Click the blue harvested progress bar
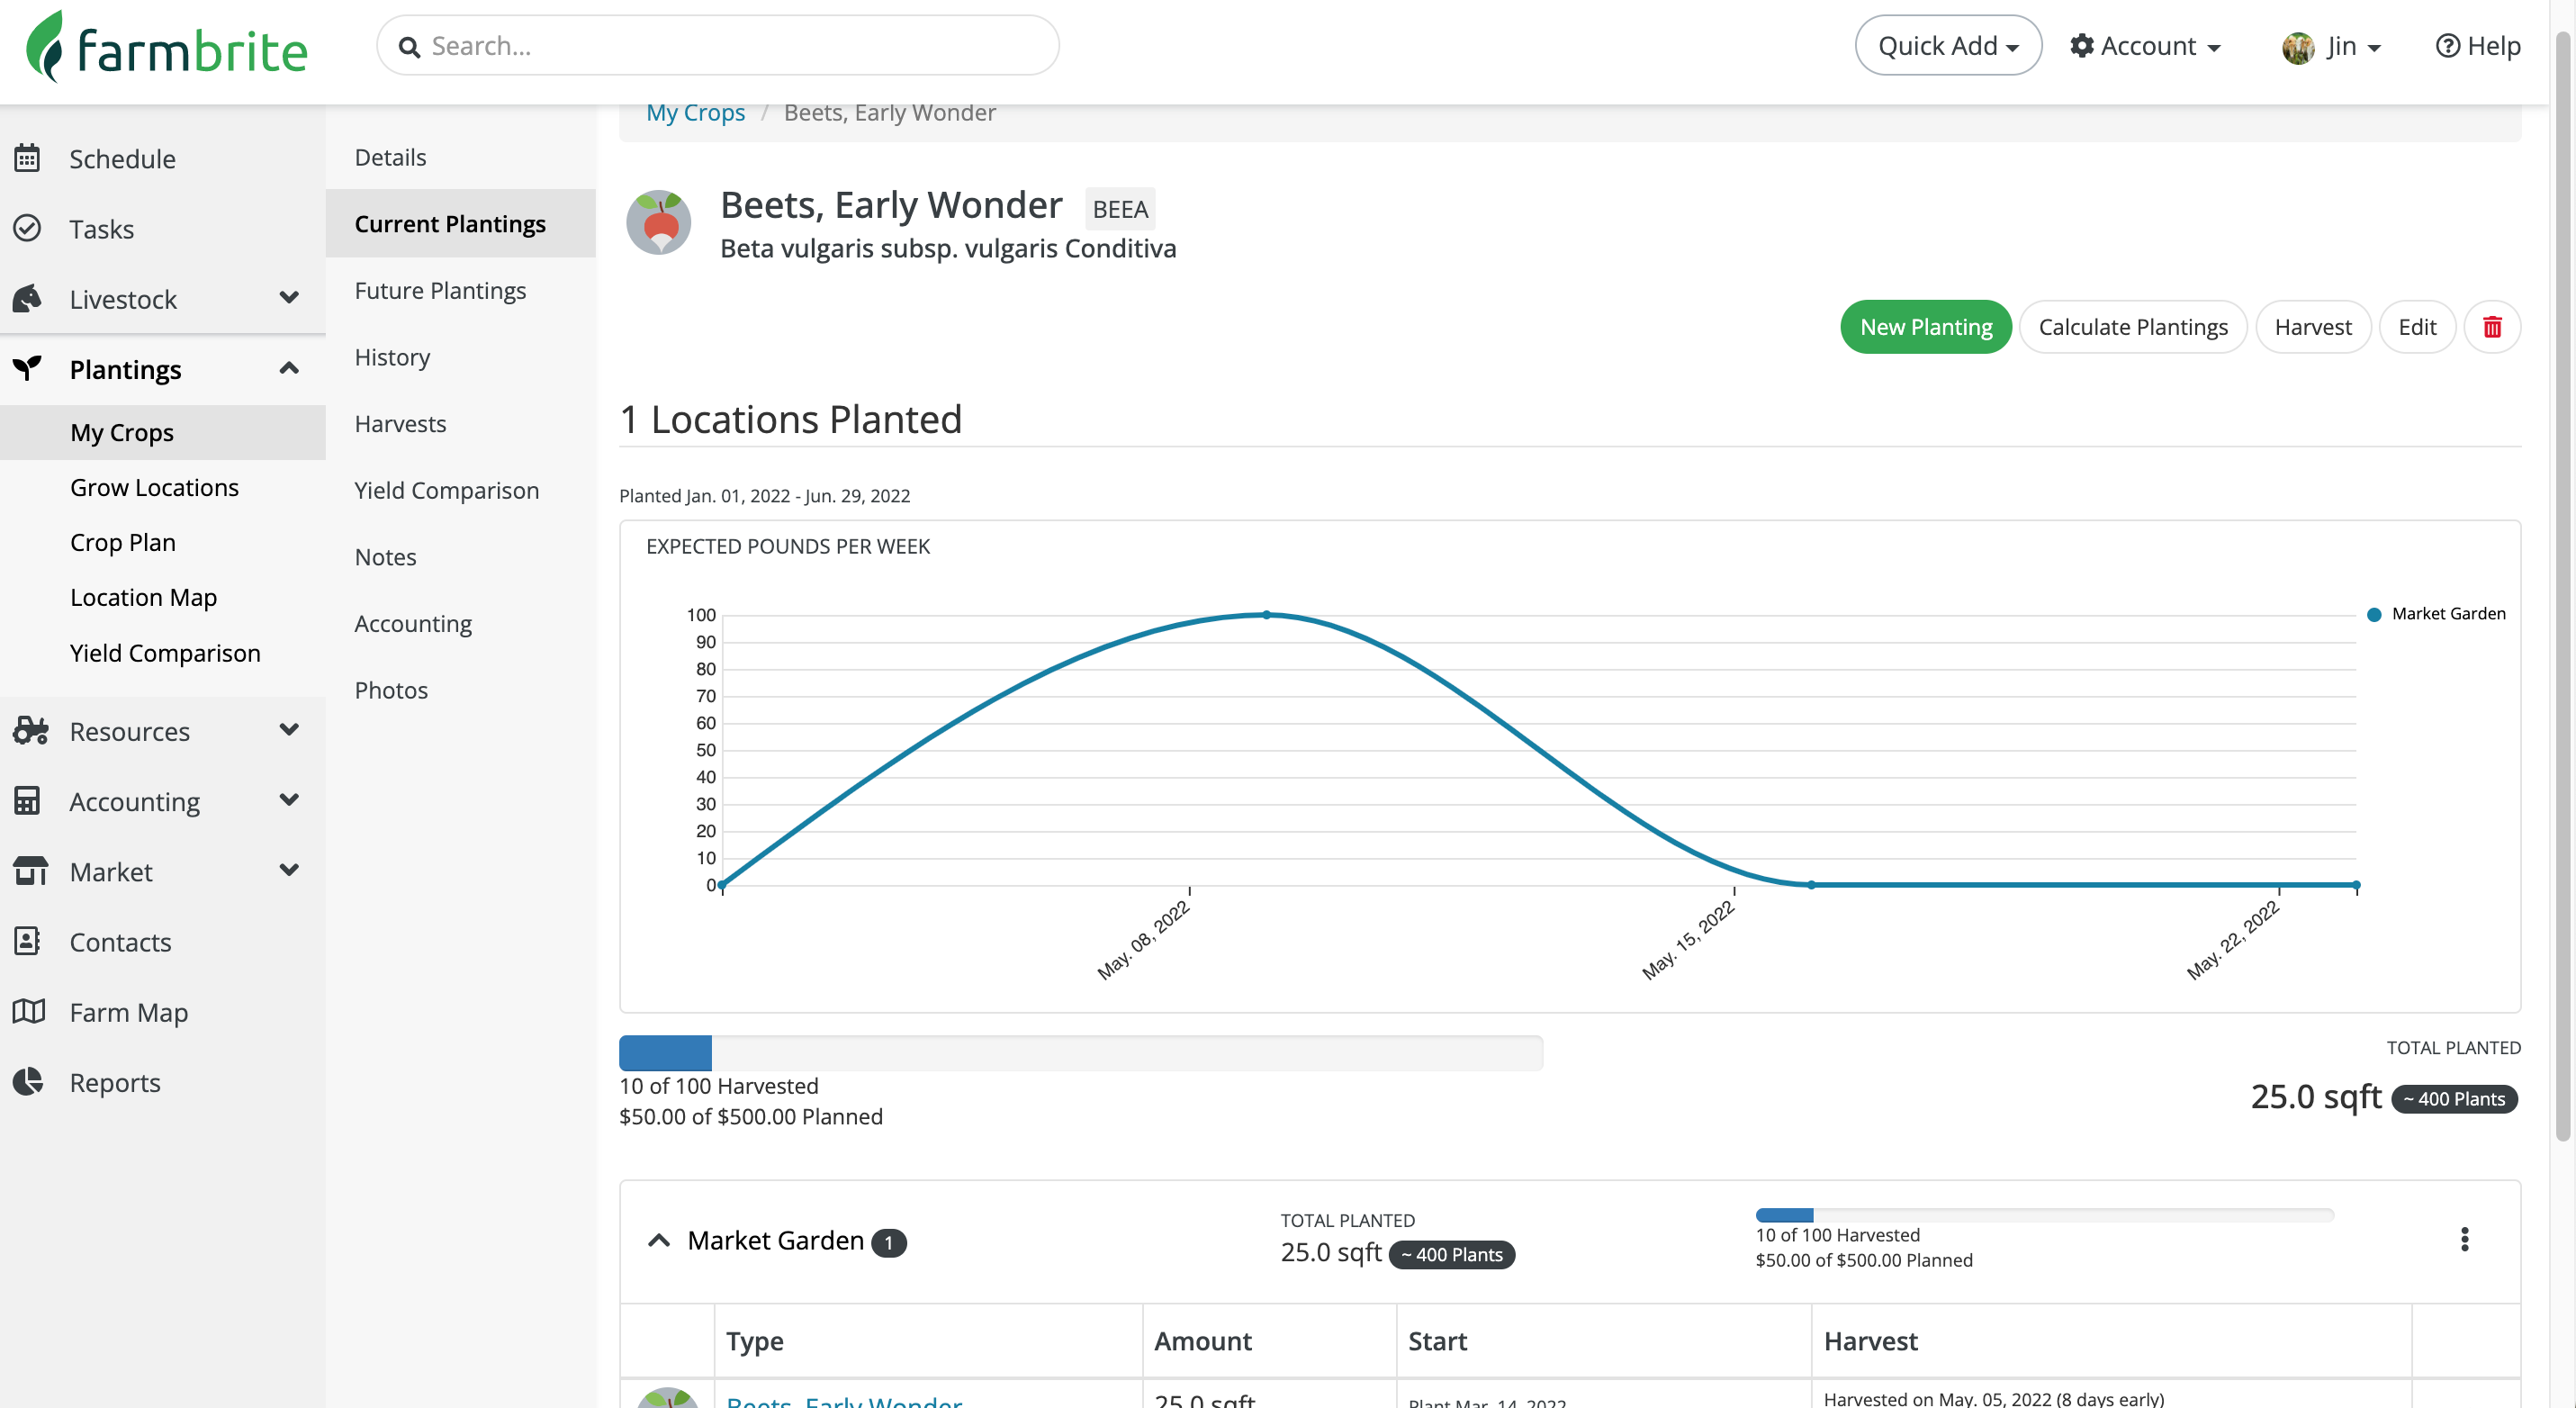The image size is (2576, 1408). pyautogui.click(x=665, y=1053)
